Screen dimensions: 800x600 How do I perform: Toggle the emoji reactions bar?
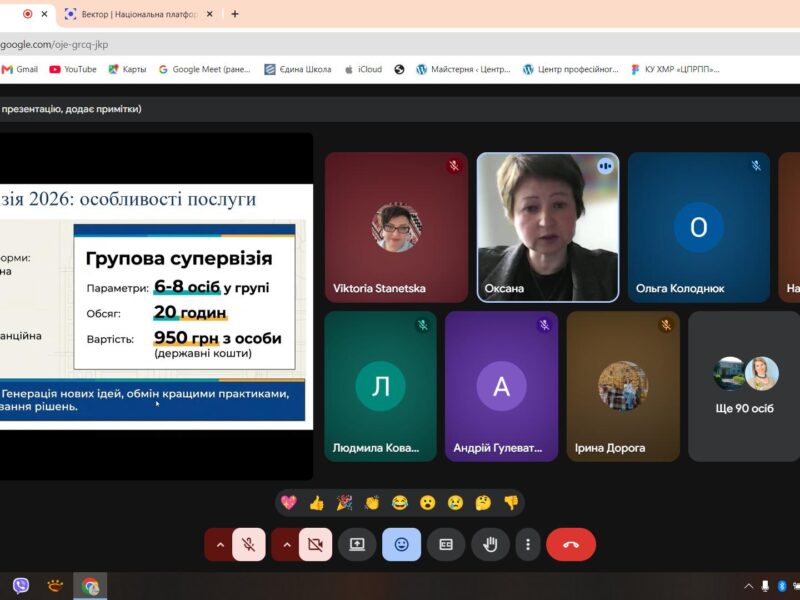pyautogui.click(x=402, y=544)
